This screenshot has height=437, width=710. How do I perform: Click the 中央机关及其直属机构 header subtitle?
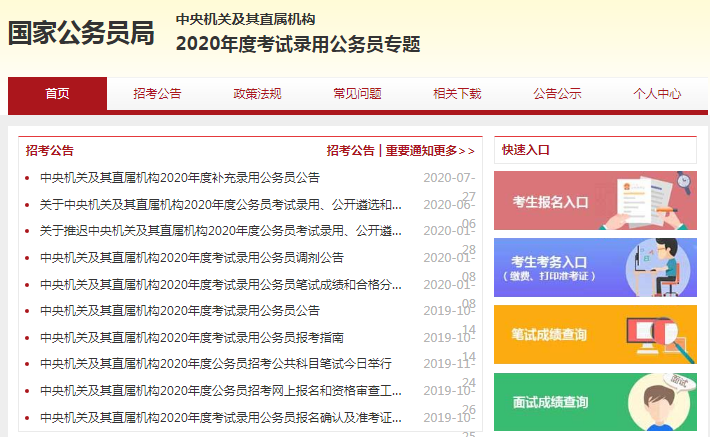tap(245, 19)
